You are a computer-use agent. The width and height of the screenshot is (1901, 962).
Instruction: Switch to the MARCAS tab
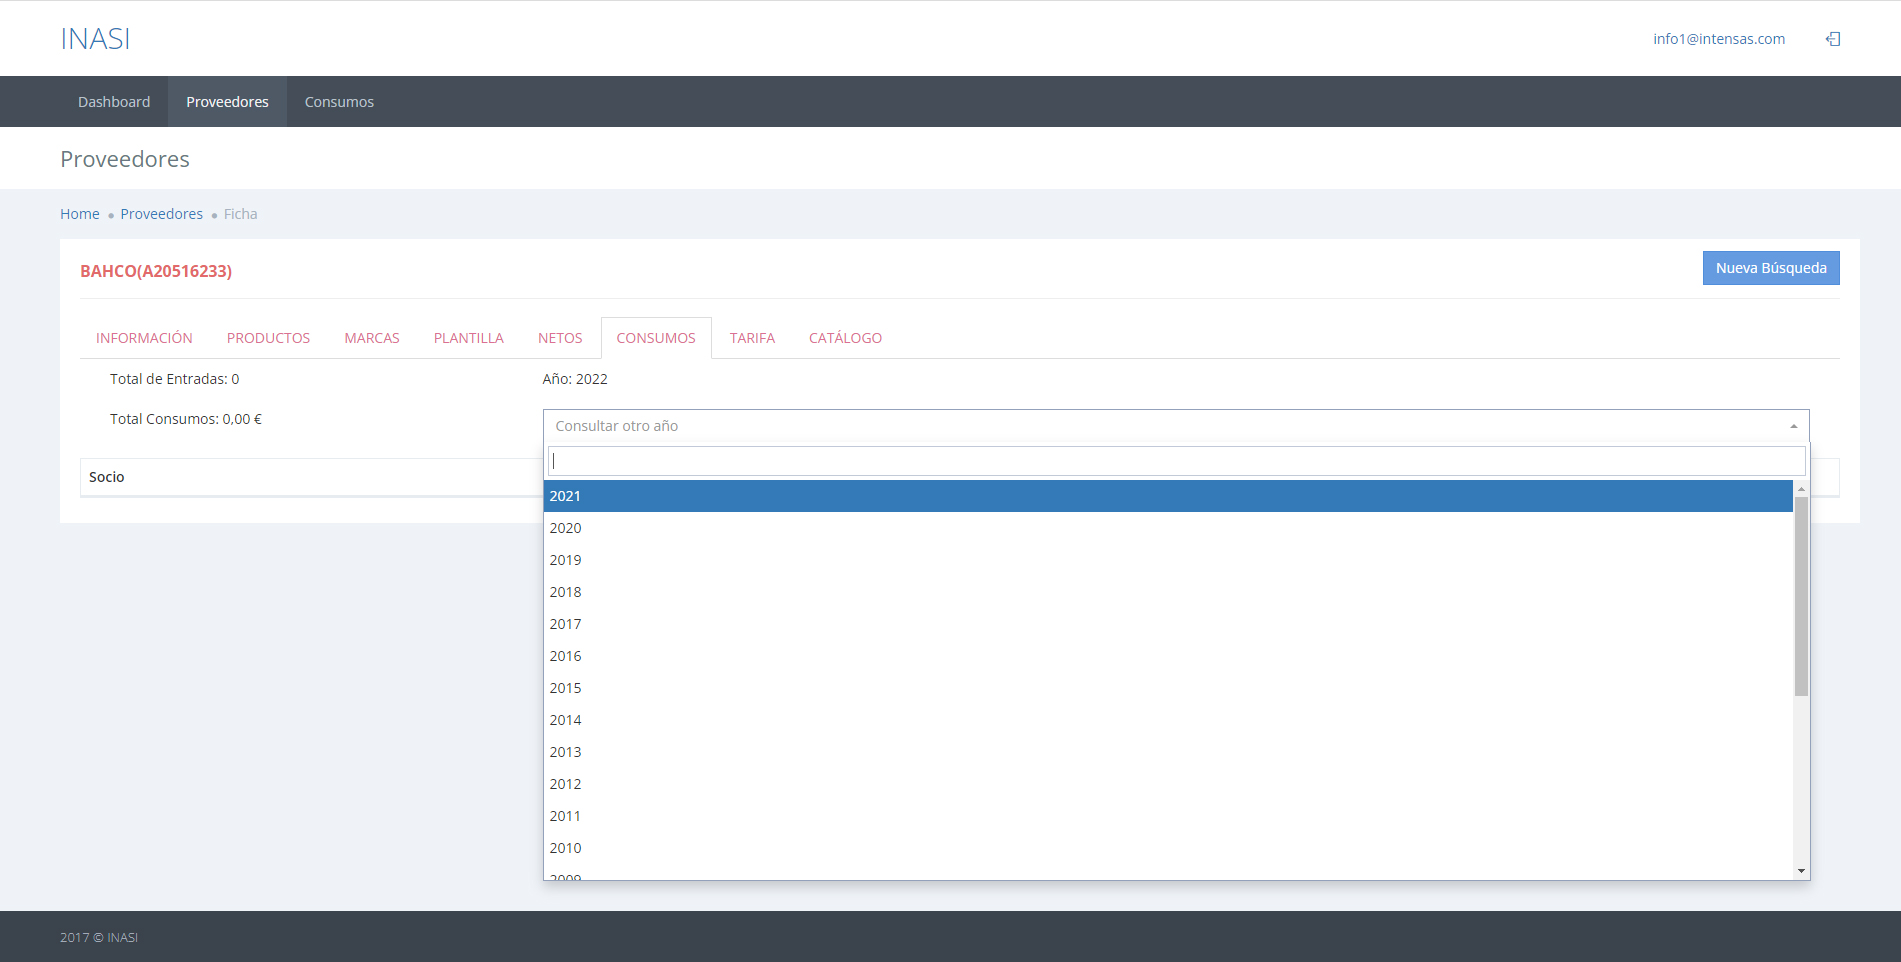(x=372, y=338)
